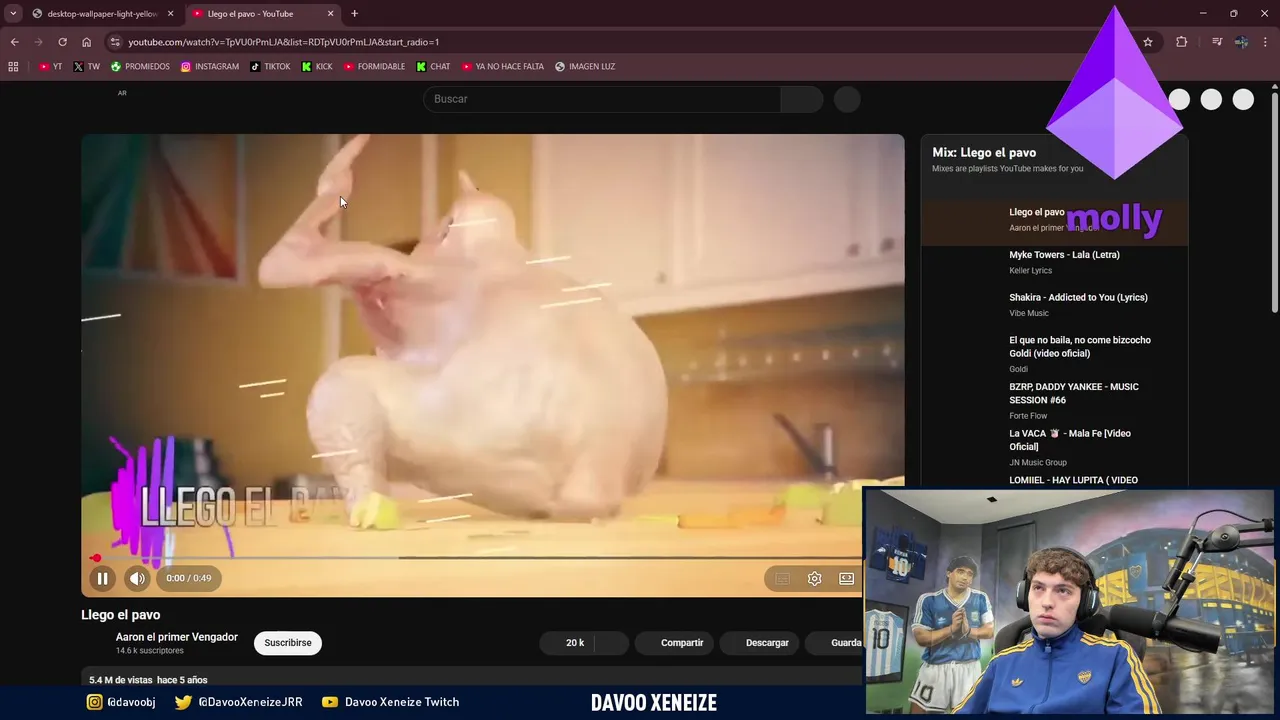
Task: Toggle subtitles button in the player
Action: pyautogui.click(x=782, y=578)
